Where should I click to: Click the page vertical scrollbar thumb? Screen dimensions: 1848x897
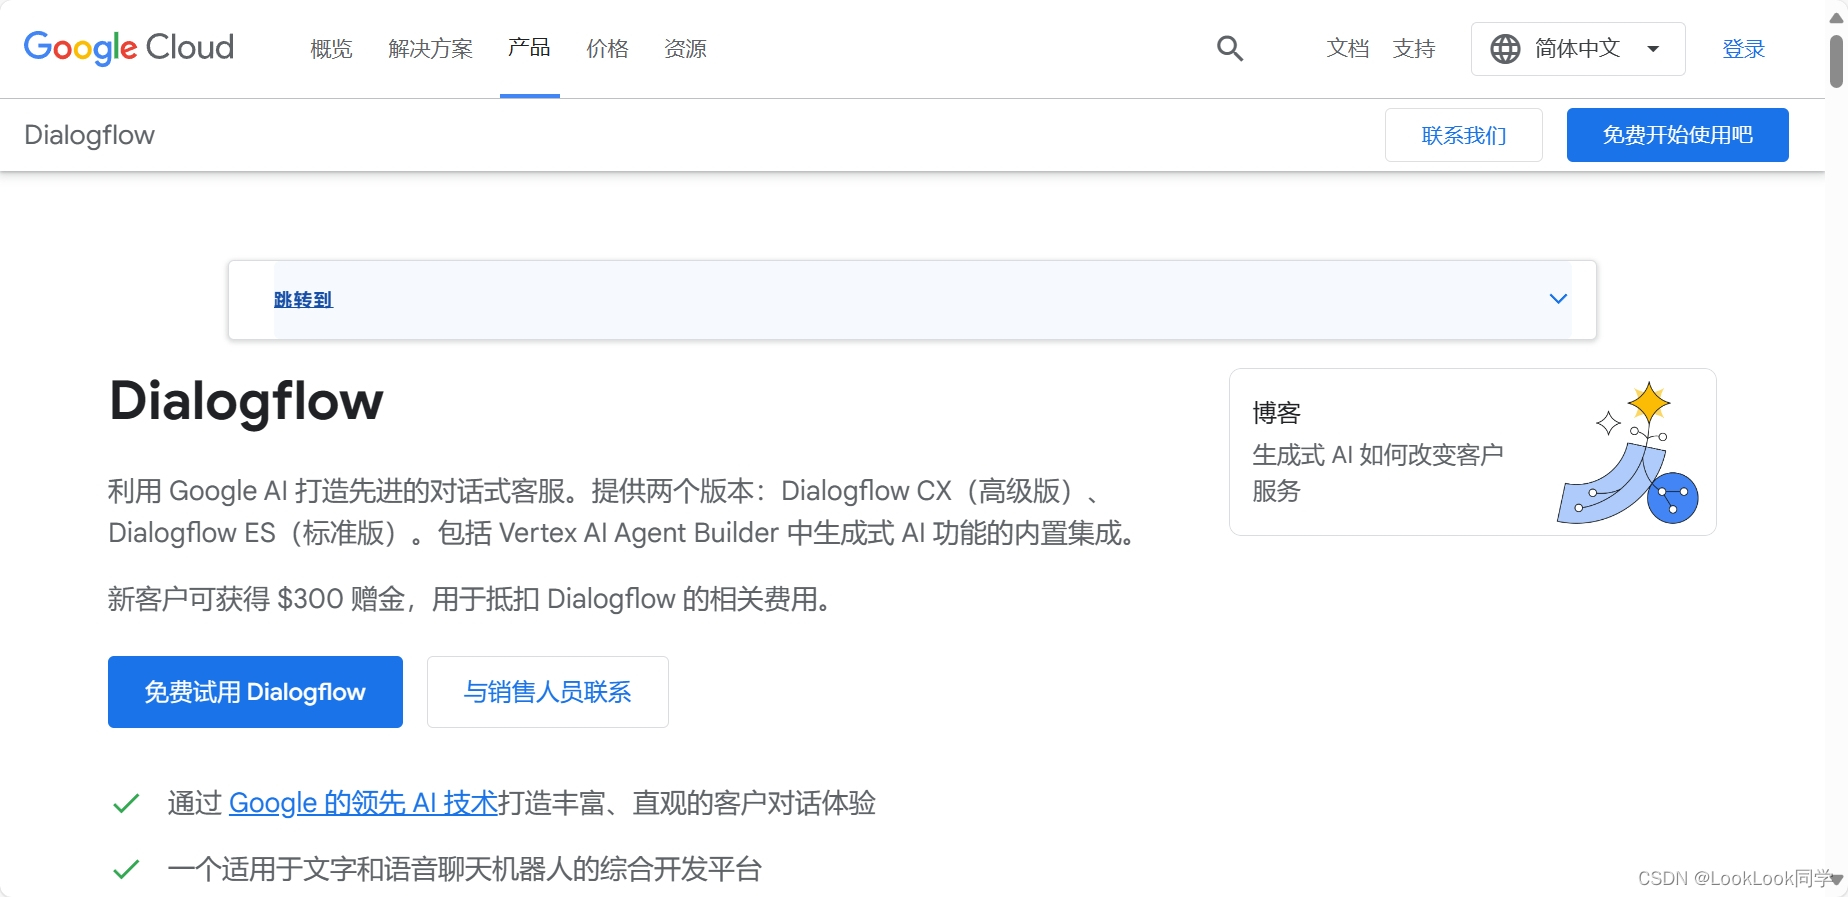coord(1837,61)
